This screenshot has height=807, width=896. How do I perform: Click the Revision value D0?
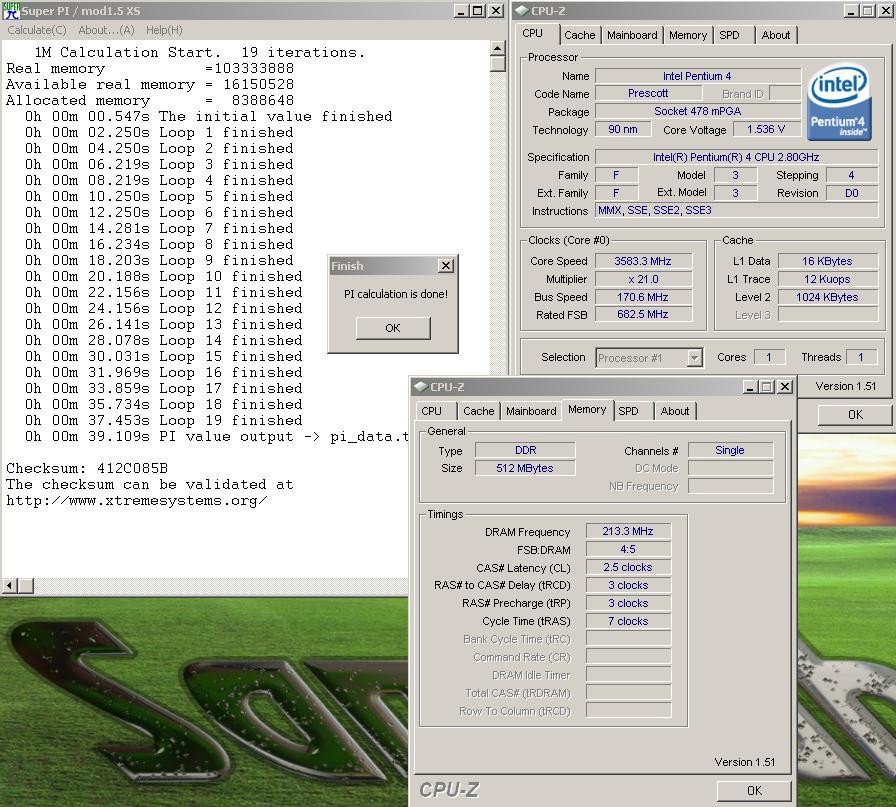coord(851,193)
